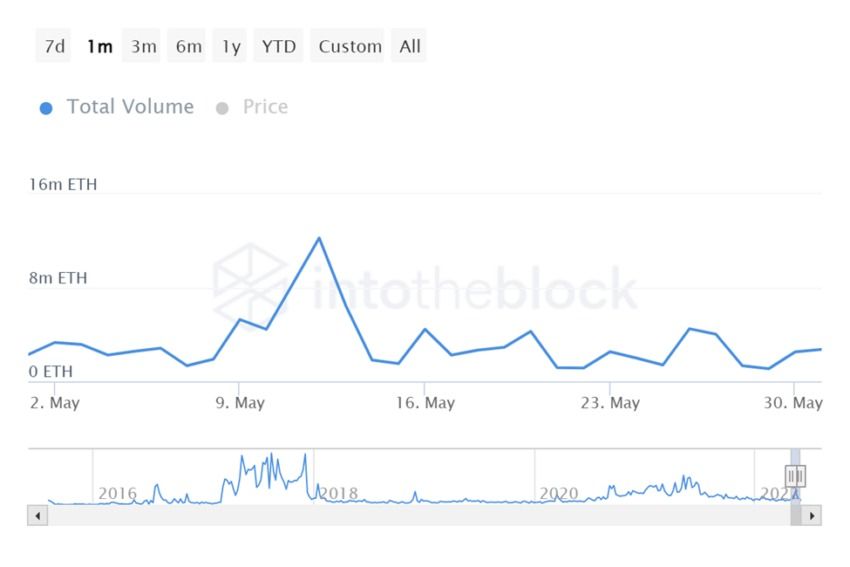850x567 pixels.
Task: Open the Custom date range
Action: click(x=350, y=46)
